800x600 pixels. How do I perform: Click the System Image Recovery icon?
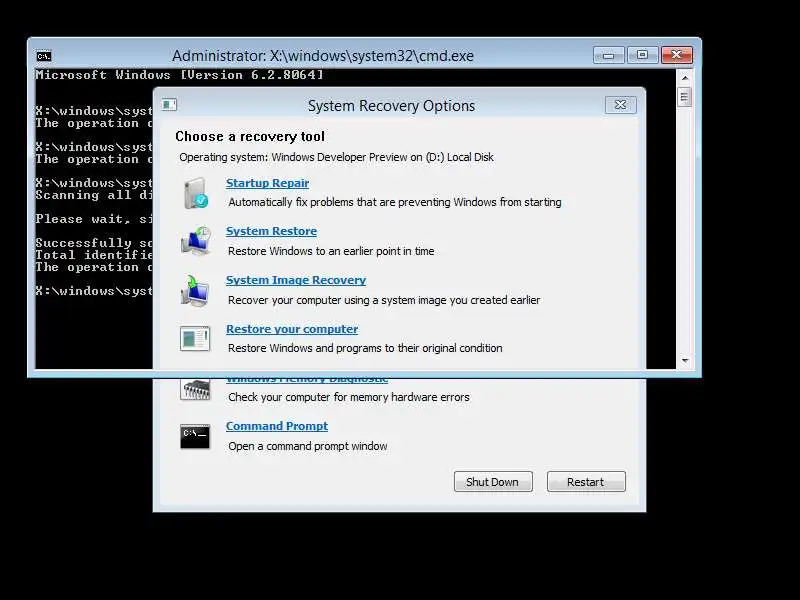pyautogui.click(x=195, y=290)
